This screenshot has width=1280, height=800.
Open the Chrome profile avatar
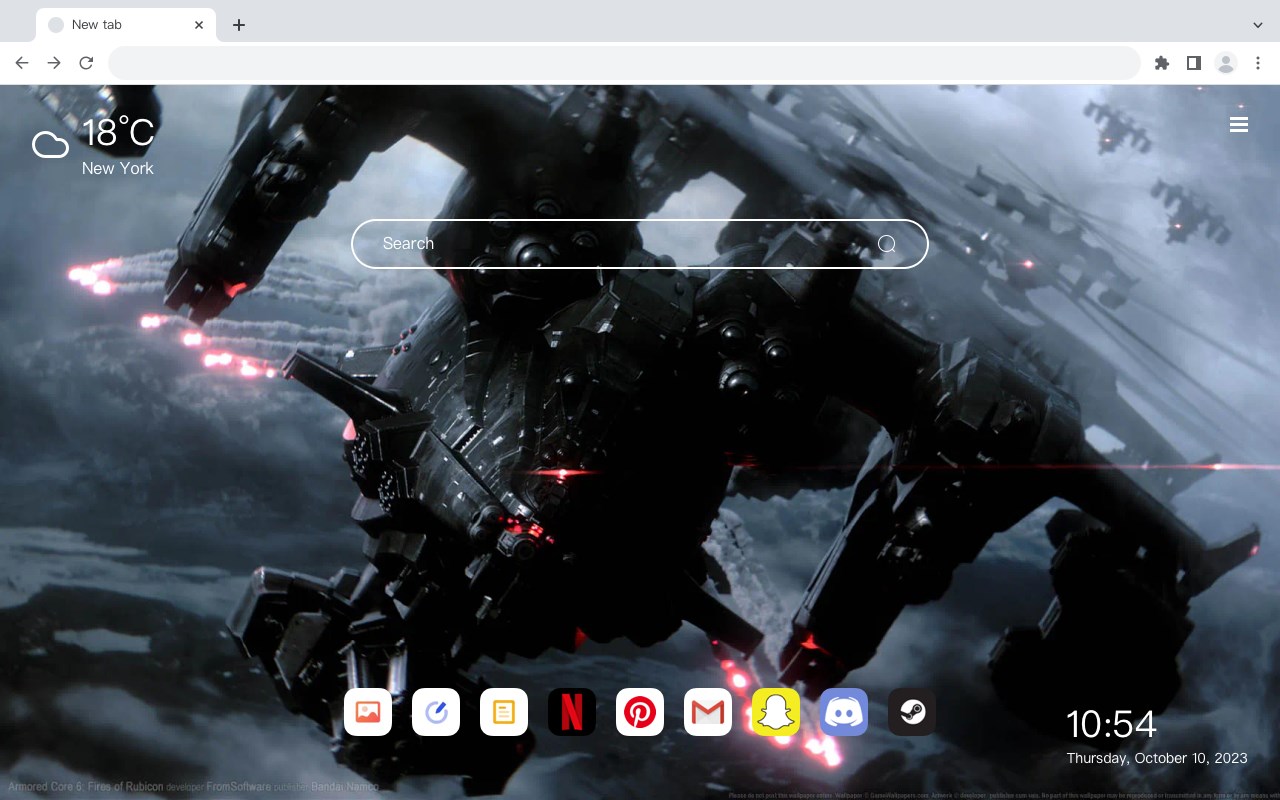point(1226,63)
